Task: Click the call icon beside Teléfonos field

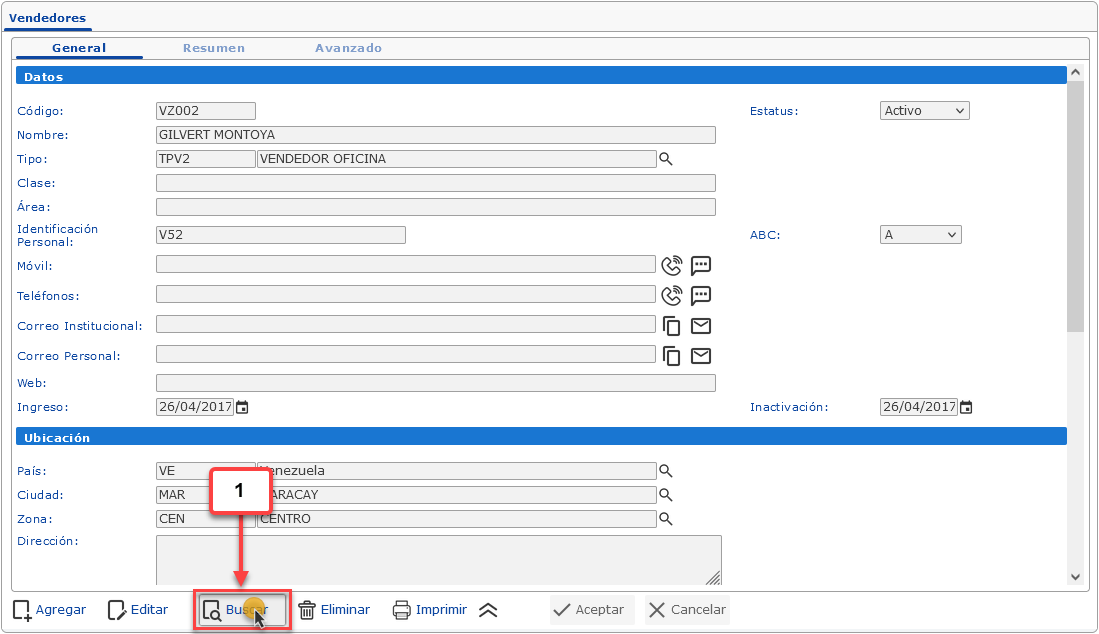Action: pos(672,295)
